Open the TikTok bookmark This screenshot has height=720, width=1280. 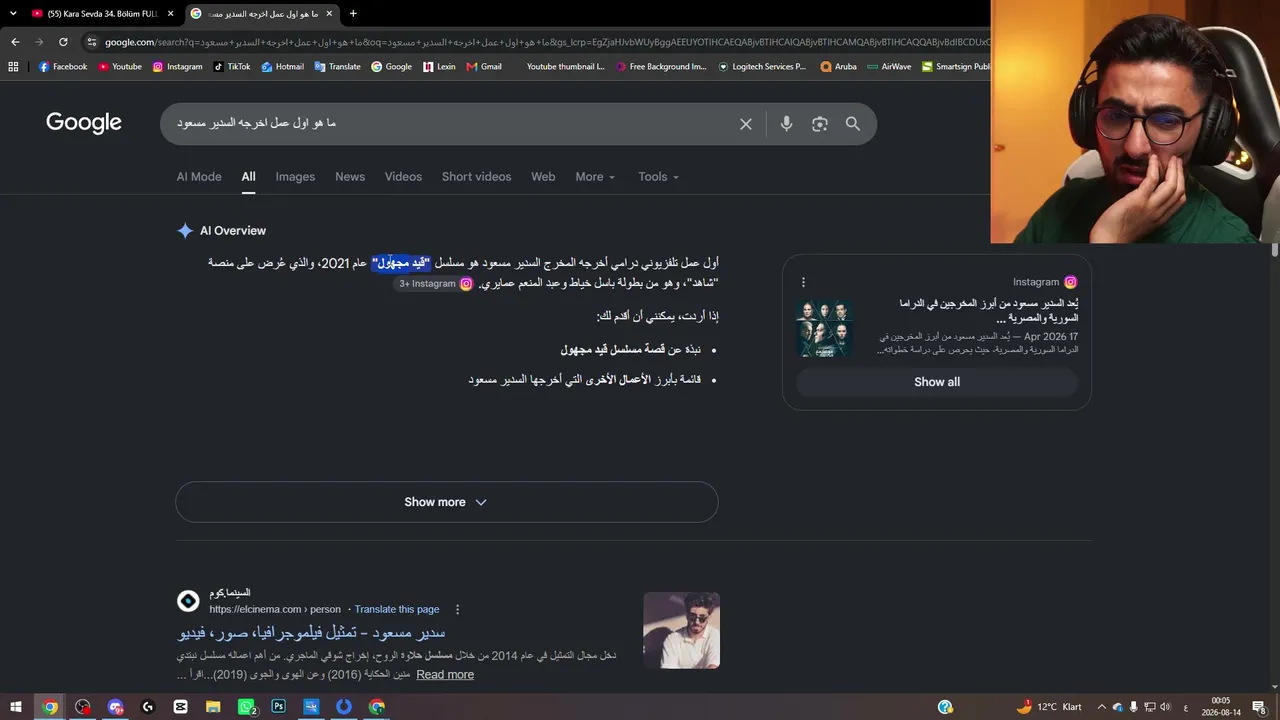coord(232,67)
